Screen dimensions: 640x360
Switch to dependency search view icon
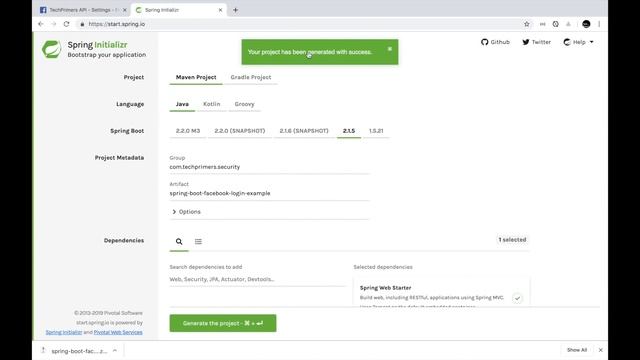179,242
